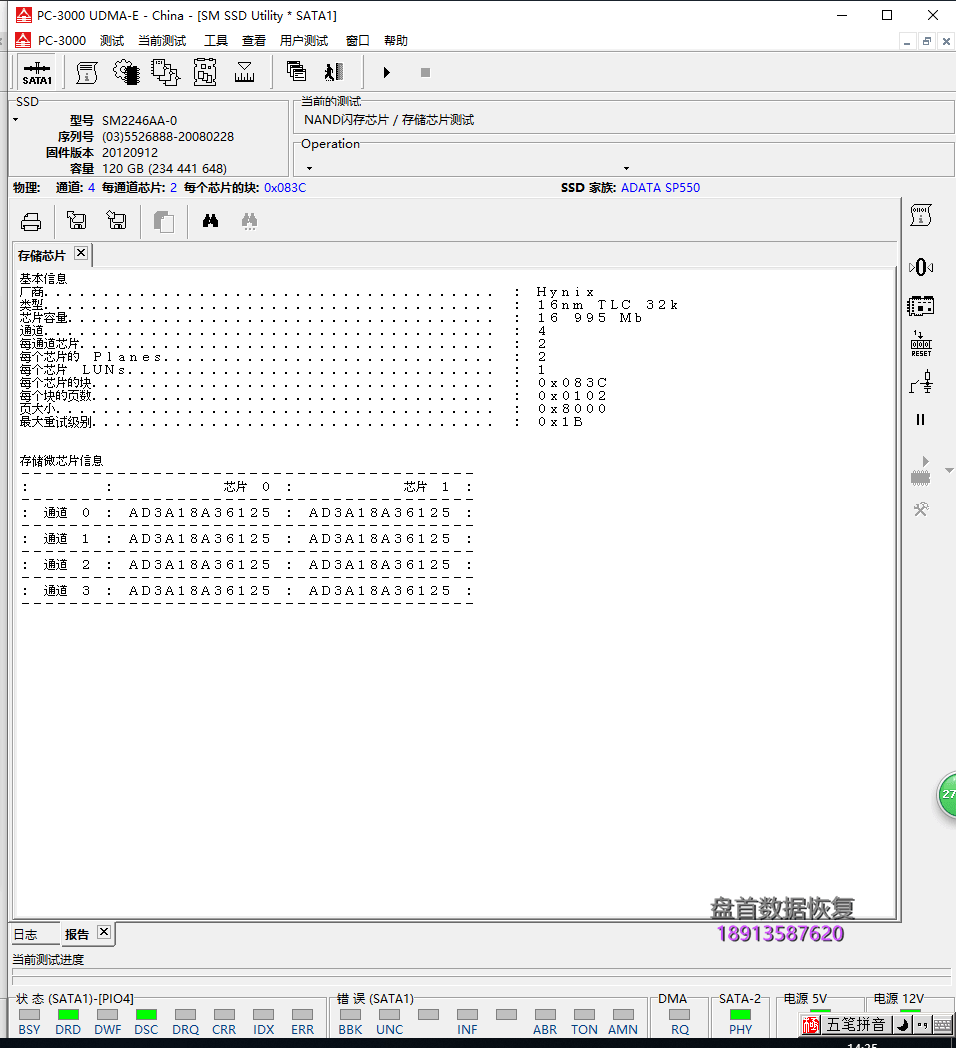Screen dimensions: 956x1048
Task: Restore the inner MDI child window
Action: [927, 41]
